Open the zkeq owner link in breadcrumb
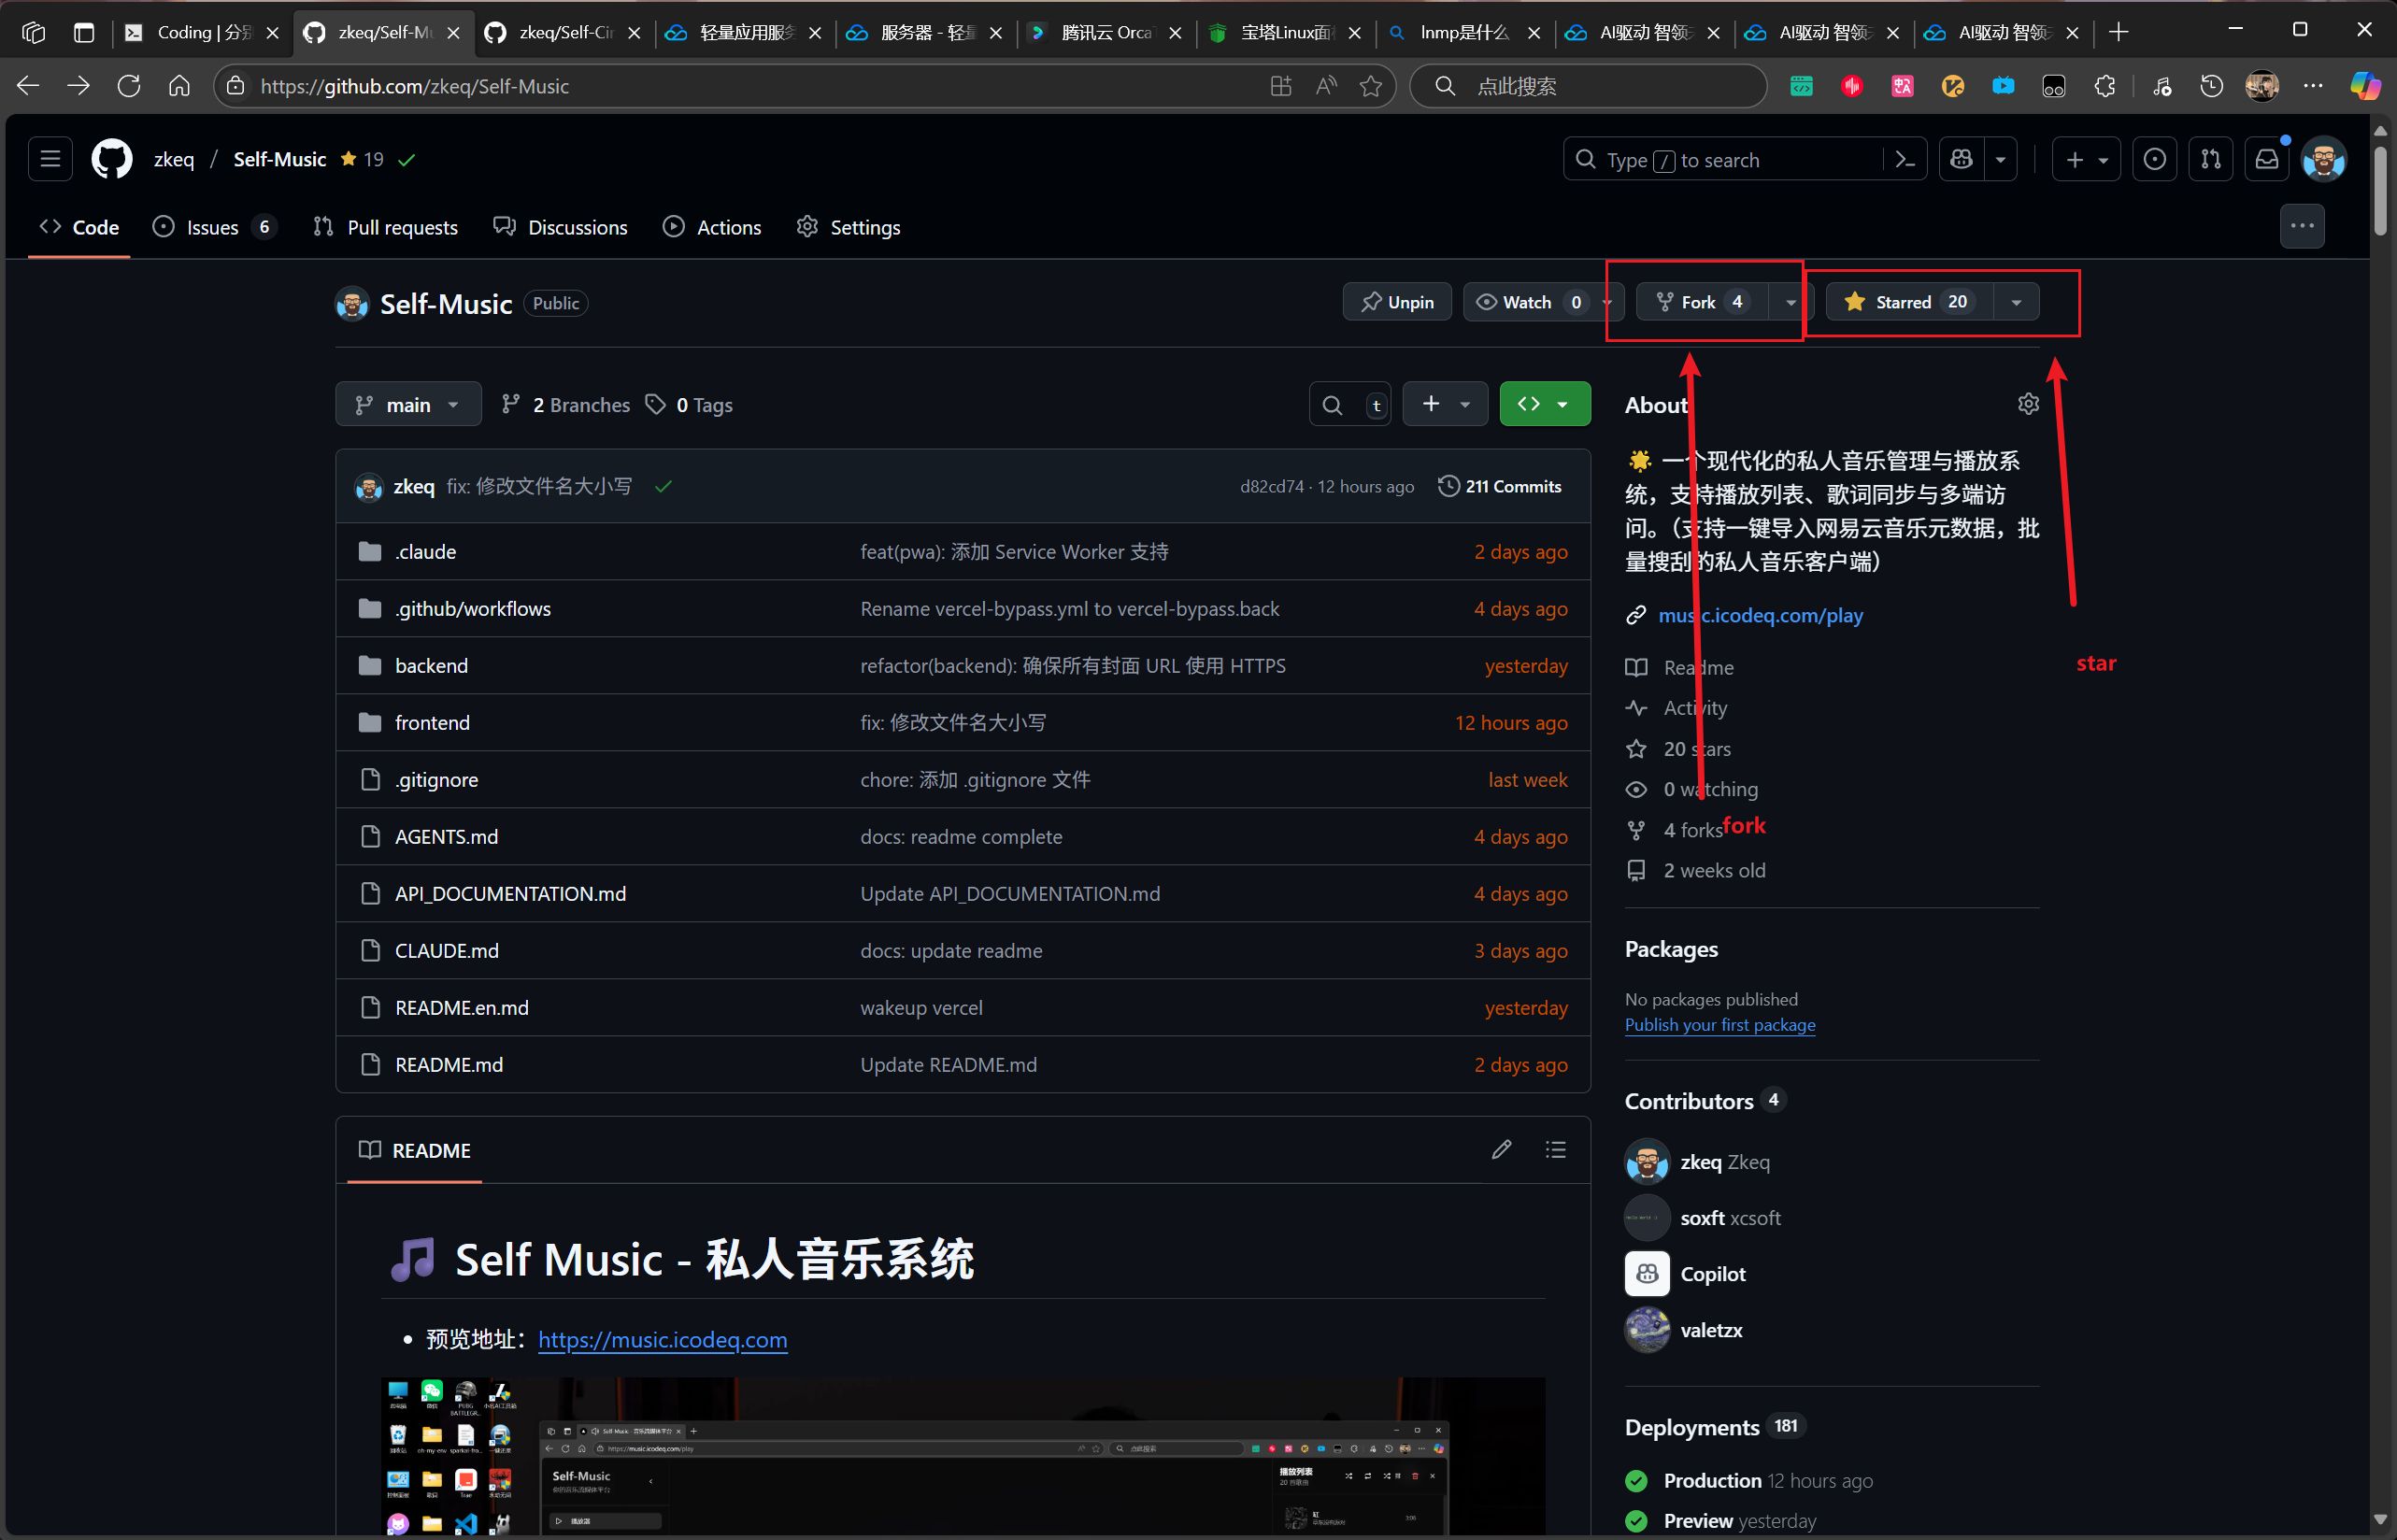 click(x=174, y=159)
